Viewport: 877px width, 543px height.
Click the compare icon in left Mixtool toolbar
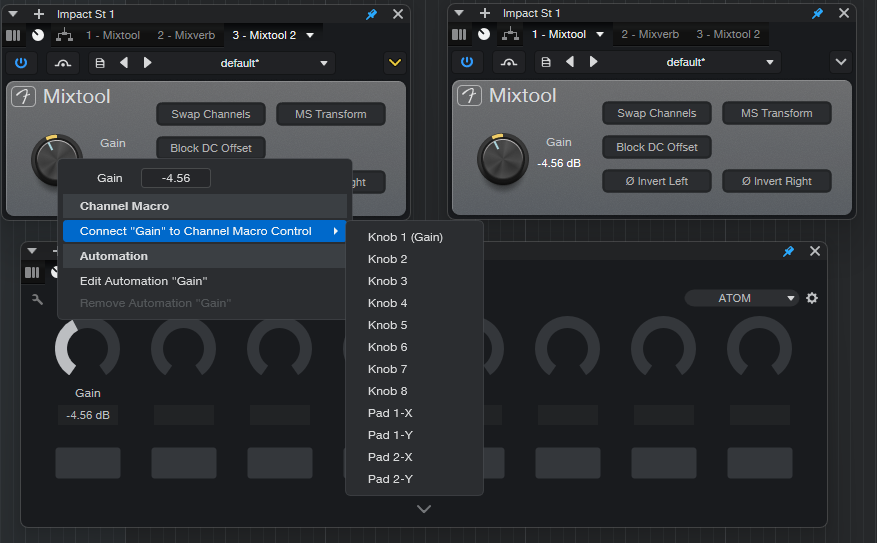click(63, 63)
